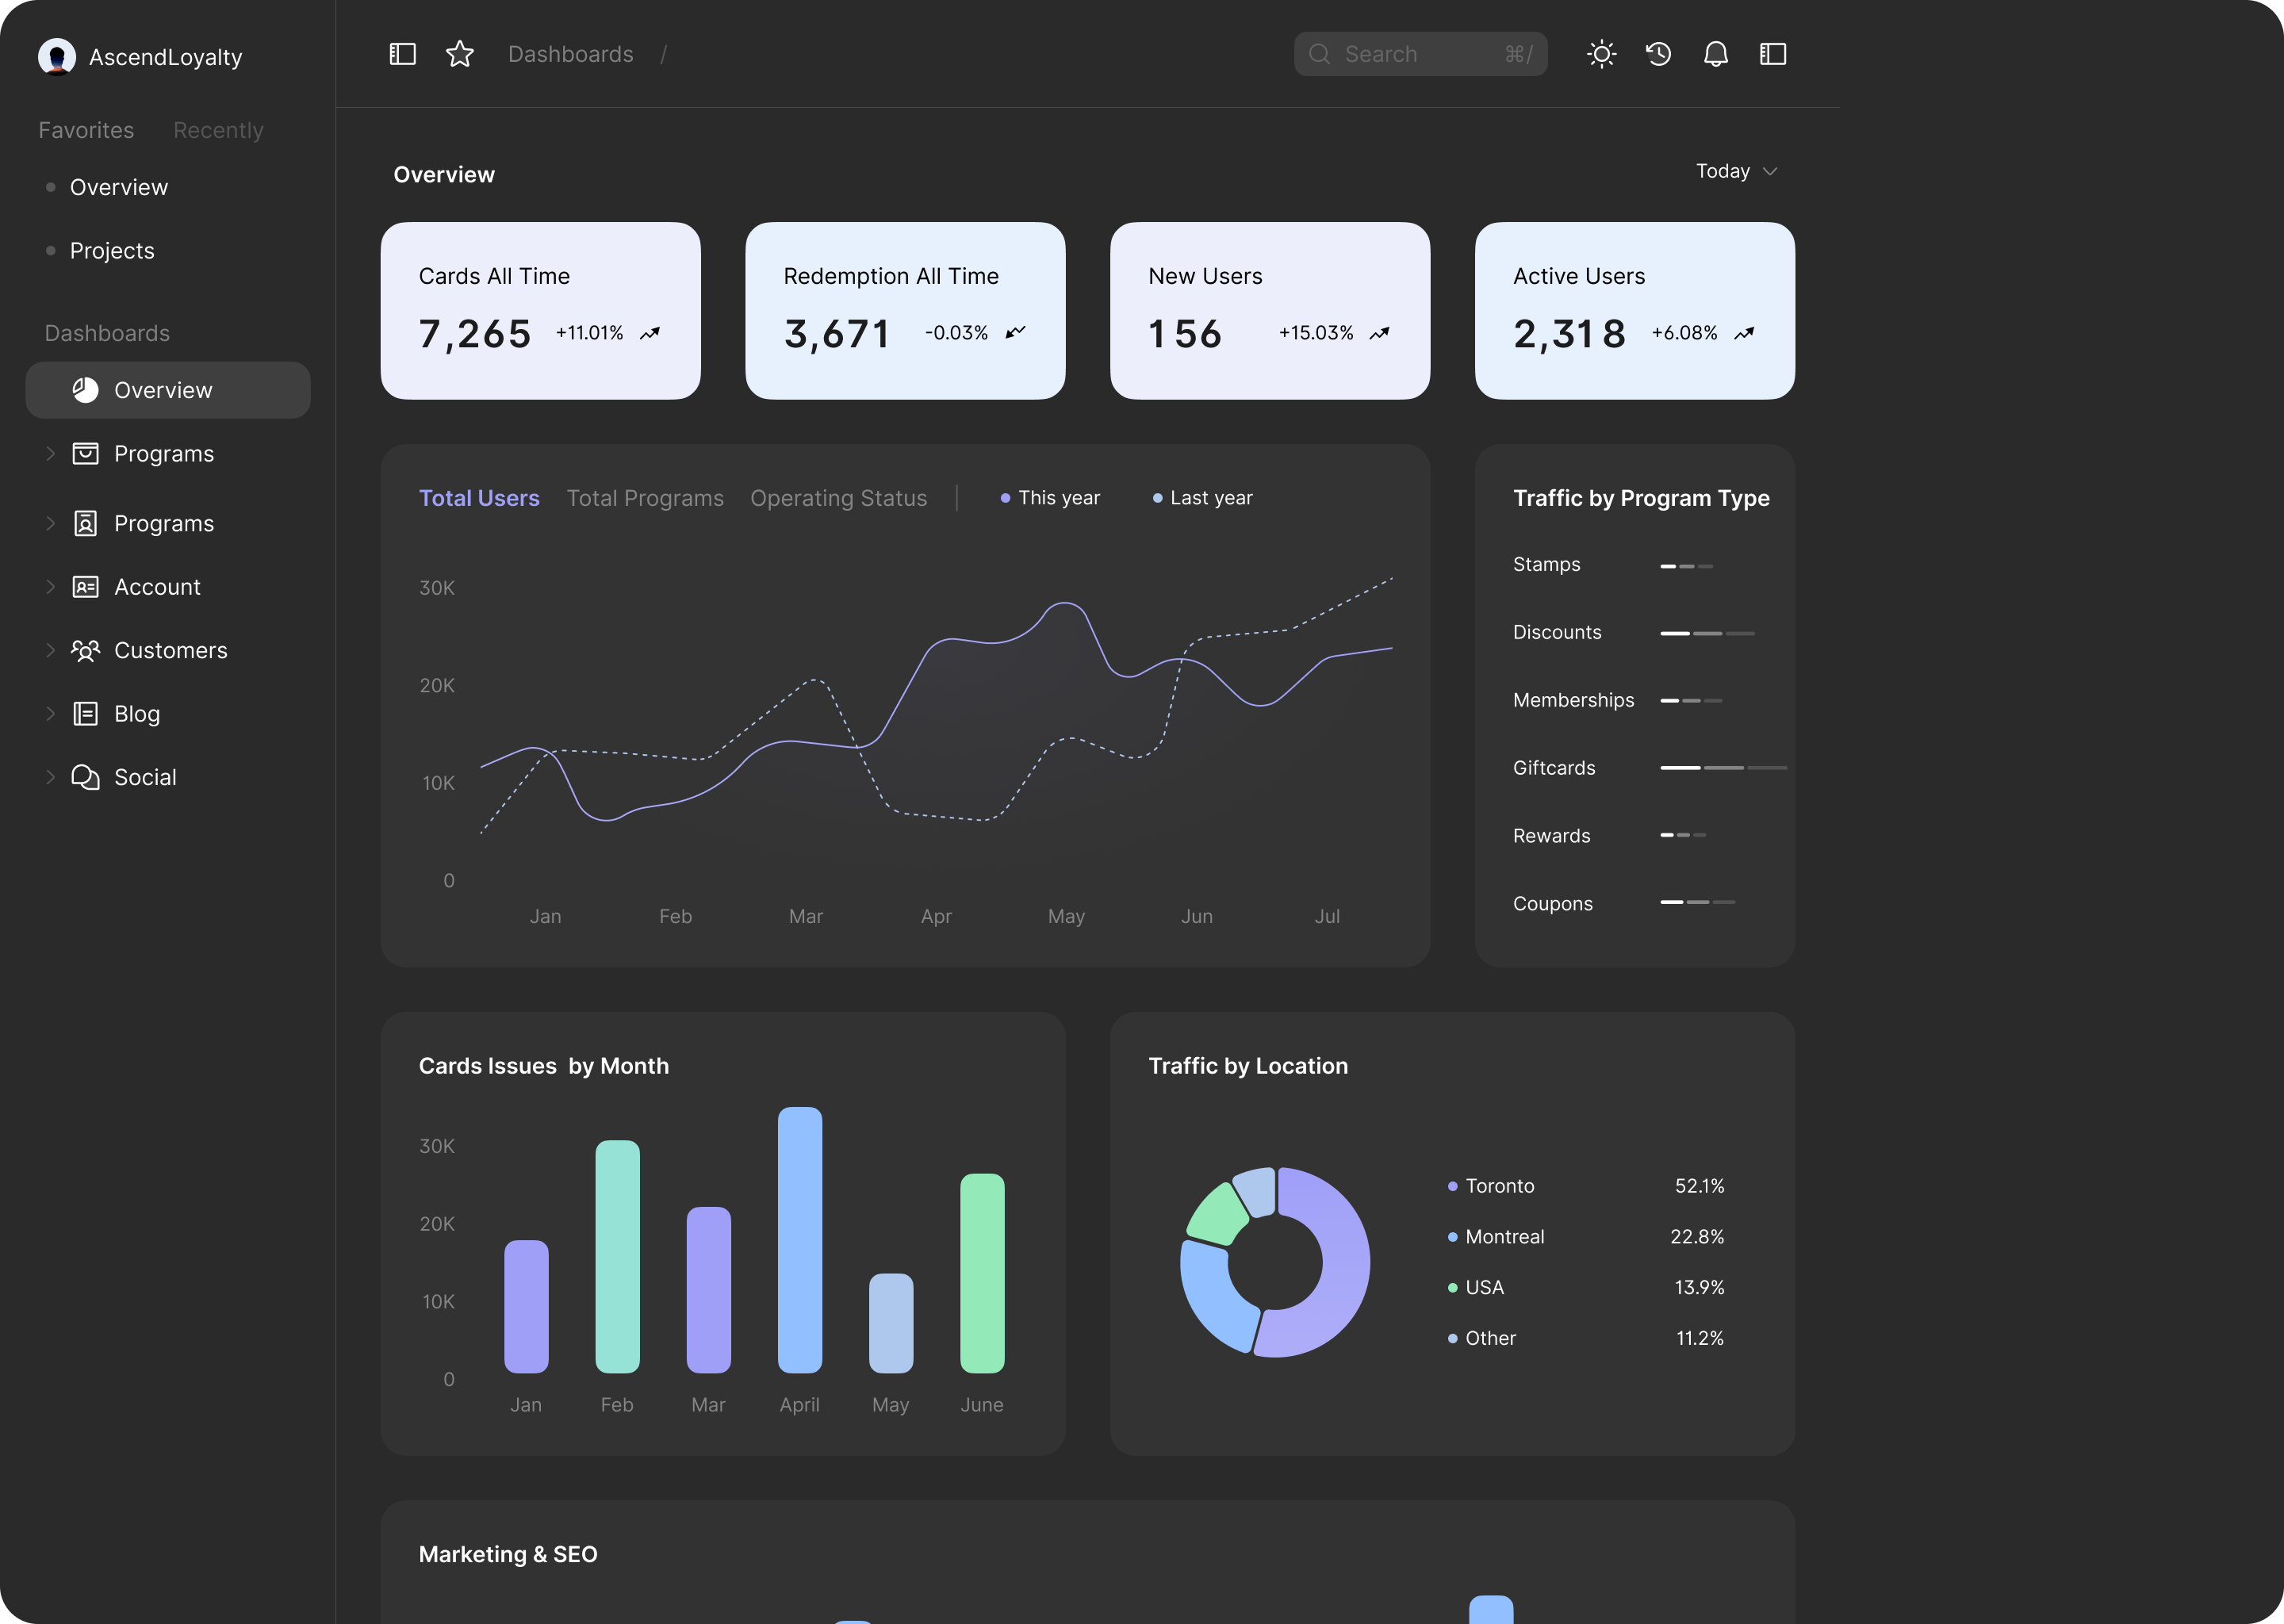Open the search input field
2284x1624 pixels.
tap(1418, 52)
